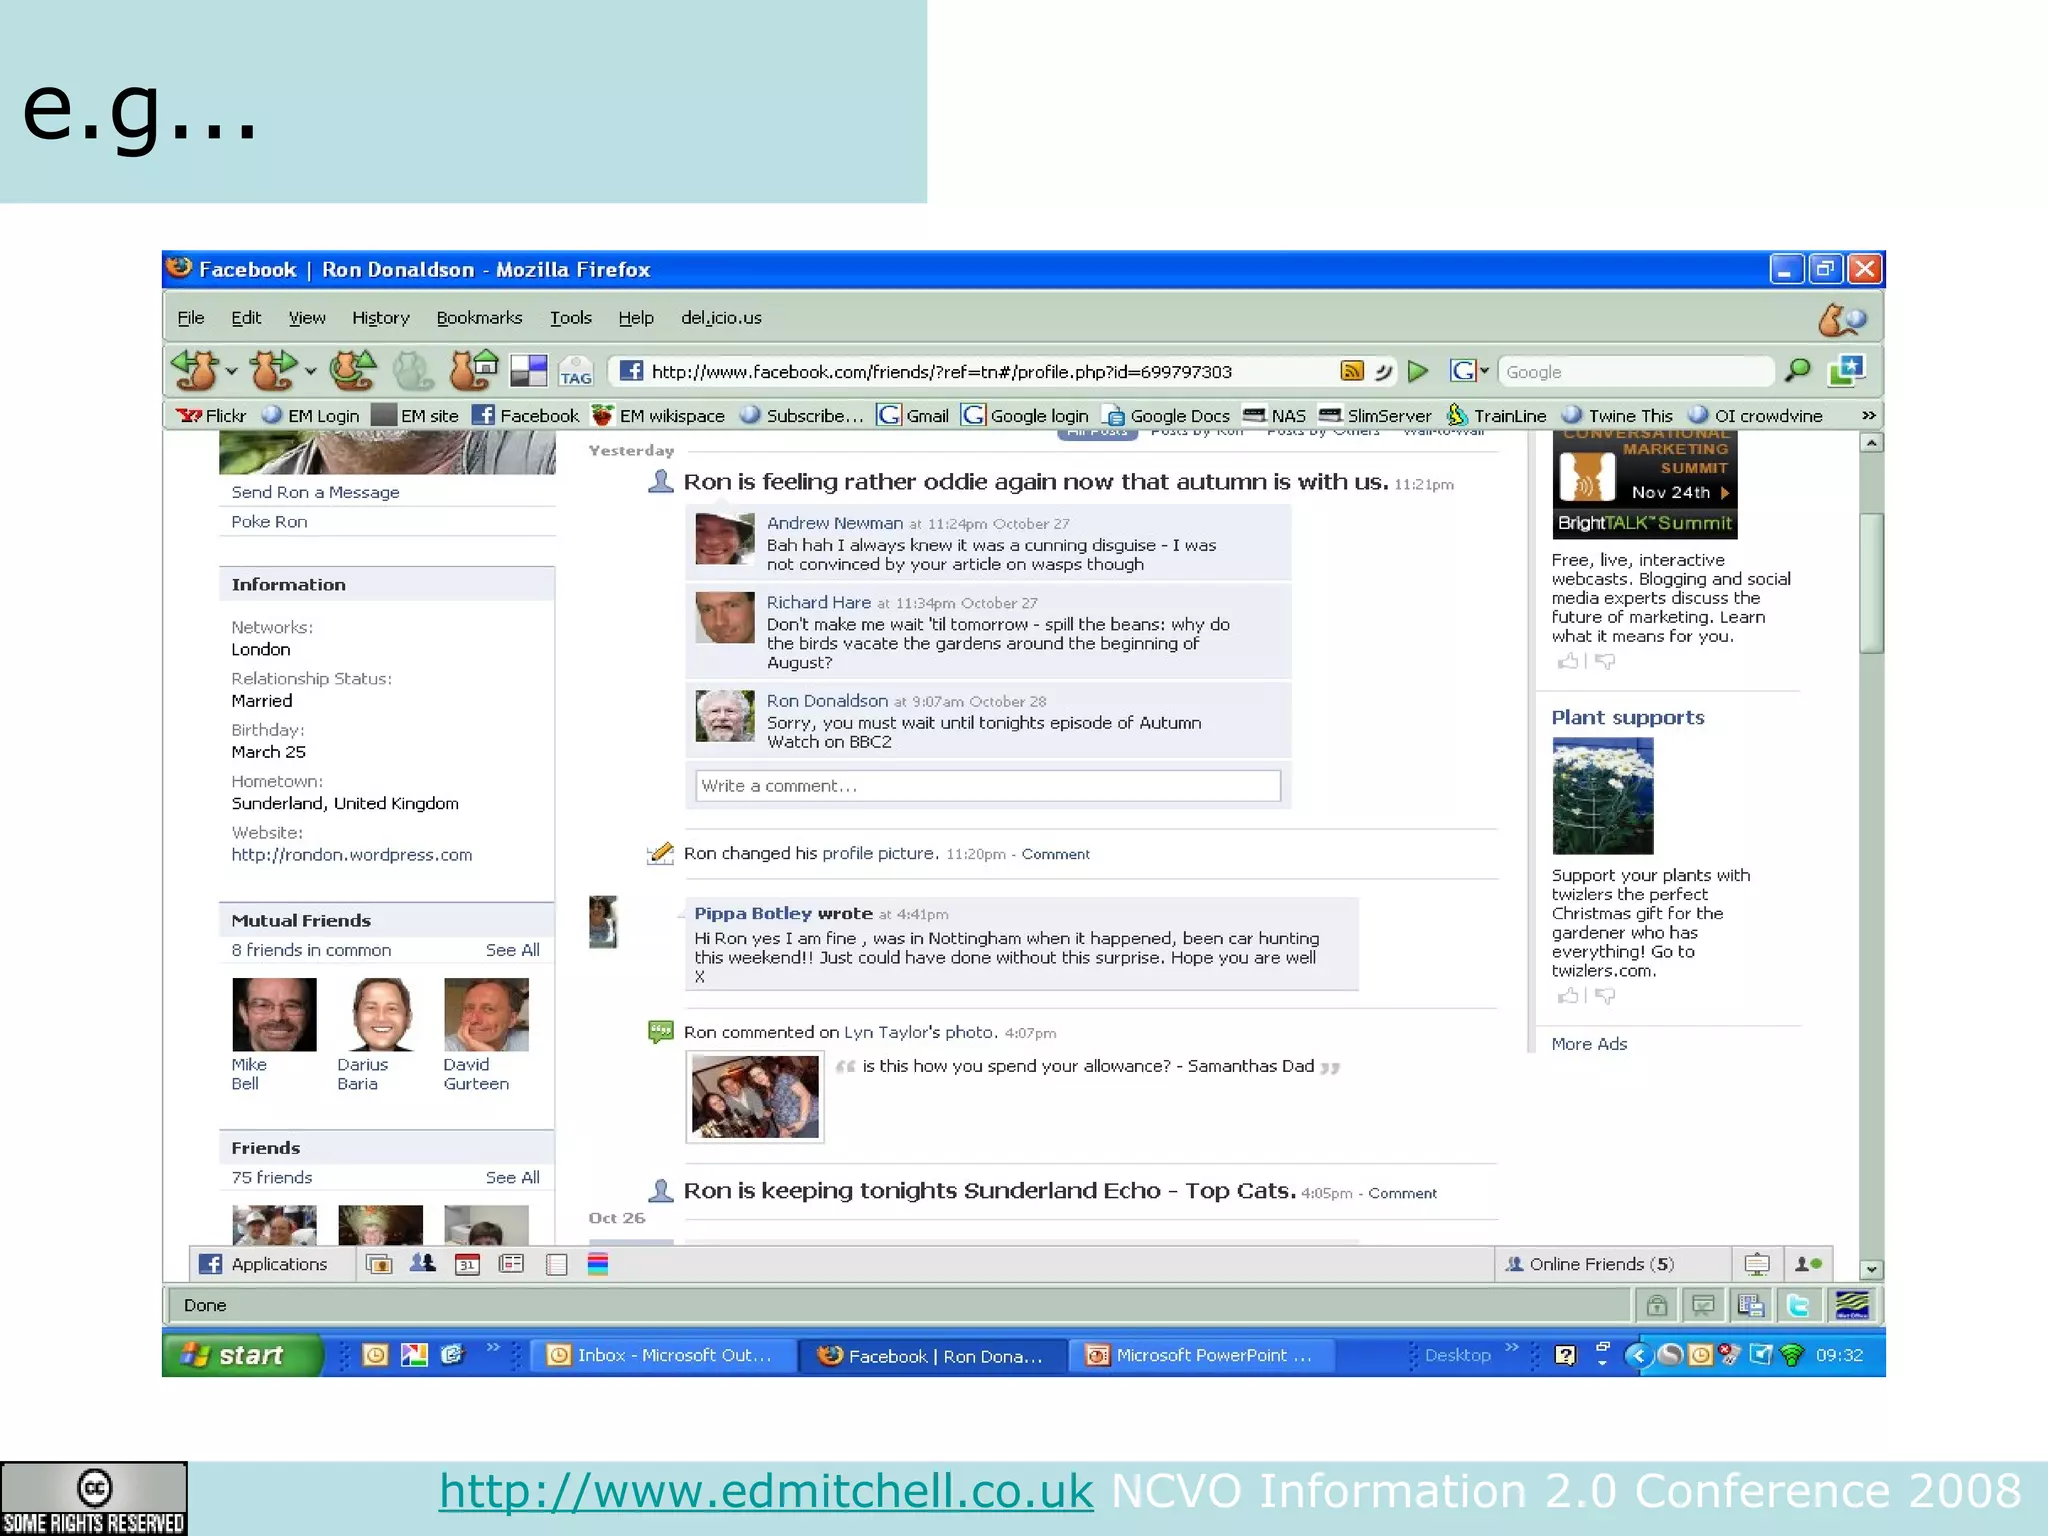Screen dimensions: 2048x1536
Task: Click the RSS feed icon in address bar
Action: [1351, 371]
